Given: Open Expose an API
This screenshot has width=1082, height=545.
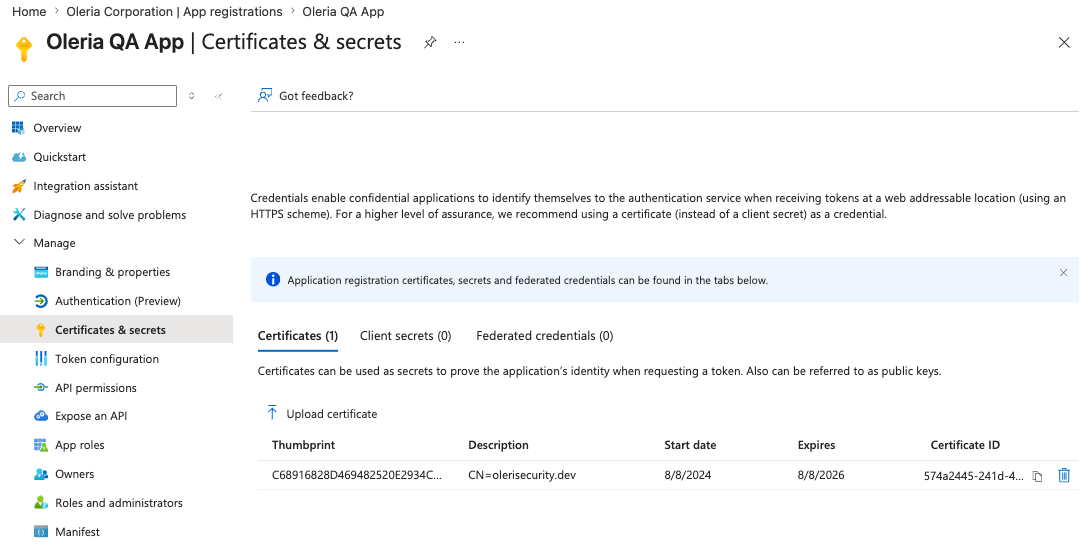Looking at the screenshot, I should [91, 416].
